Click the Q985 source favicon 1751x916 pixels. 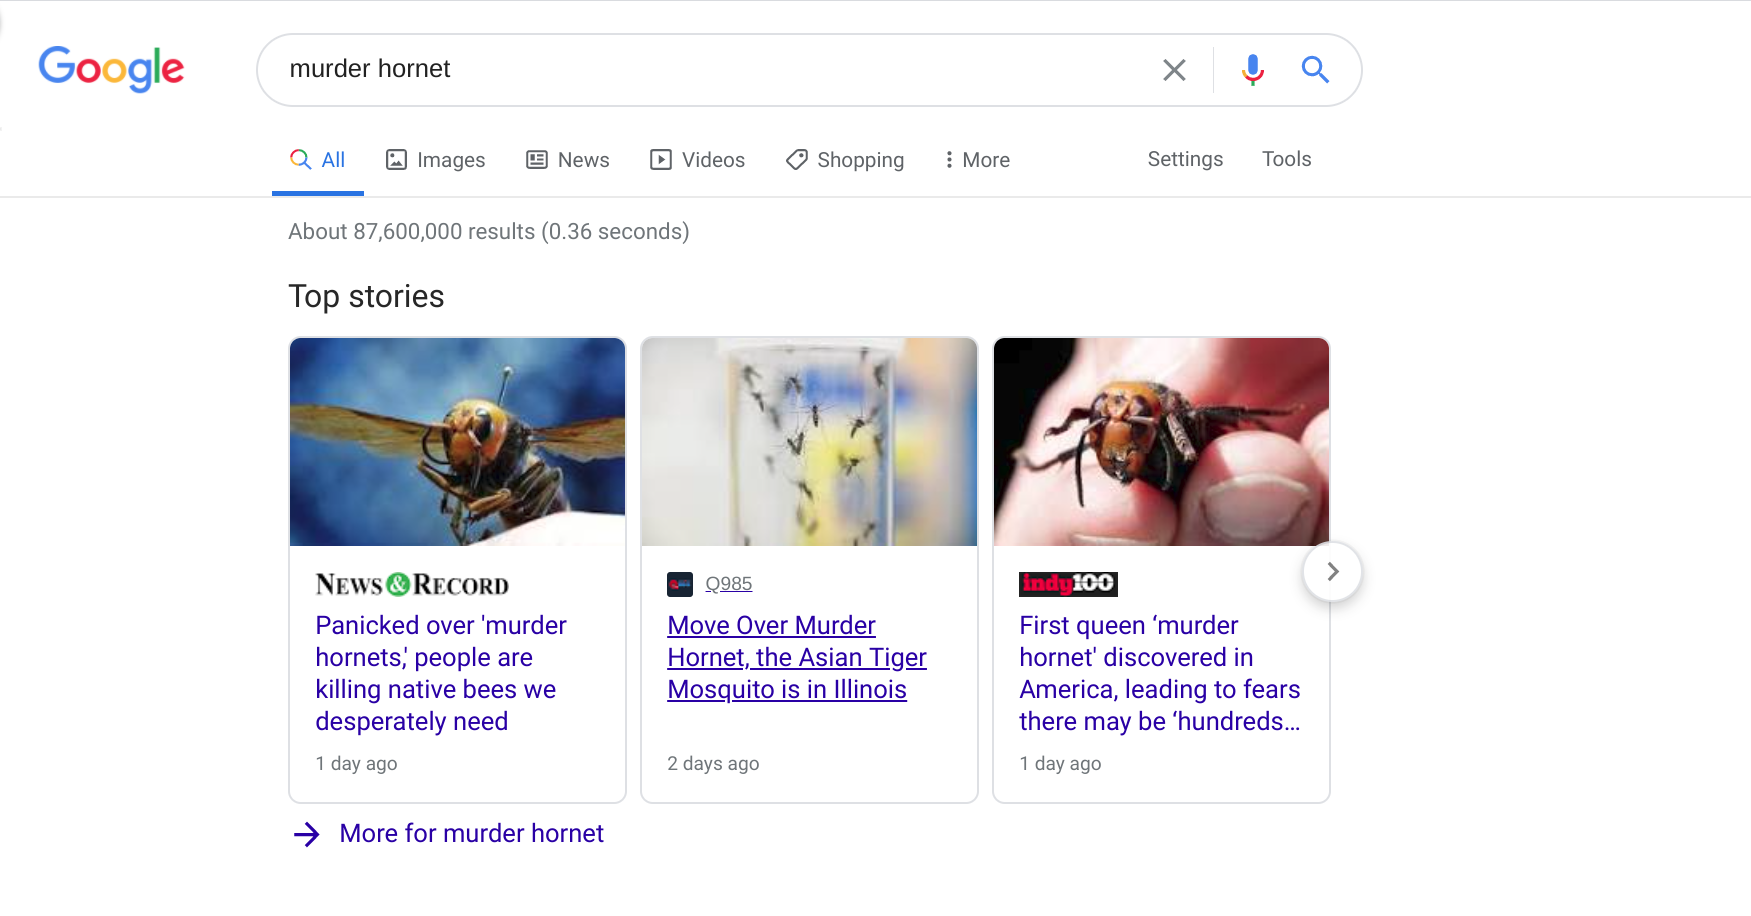[x=680, y=584]
